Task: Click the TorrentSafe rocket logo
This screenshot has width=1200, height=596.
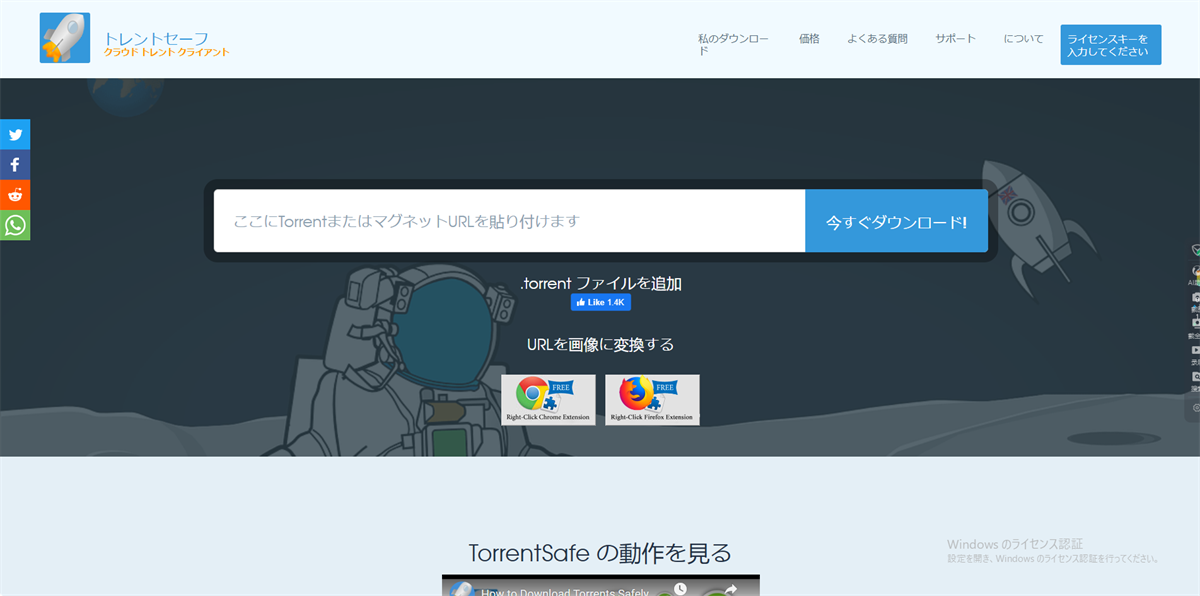Action: [65, 38]
